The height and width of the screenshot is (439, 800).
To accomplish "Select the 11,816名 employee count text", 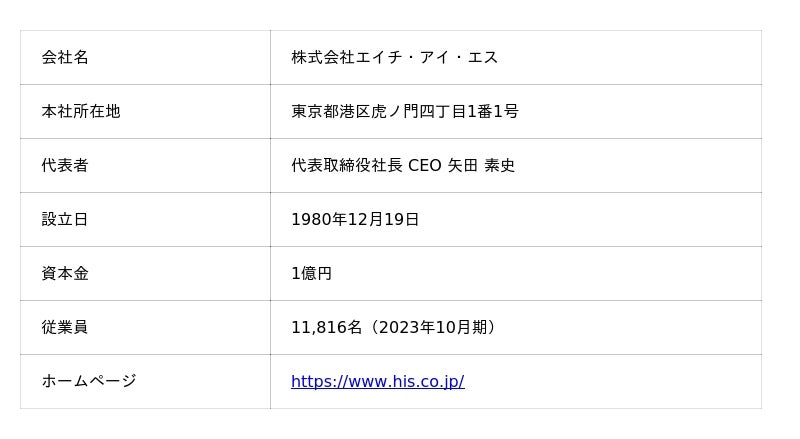I will (327, 327).
